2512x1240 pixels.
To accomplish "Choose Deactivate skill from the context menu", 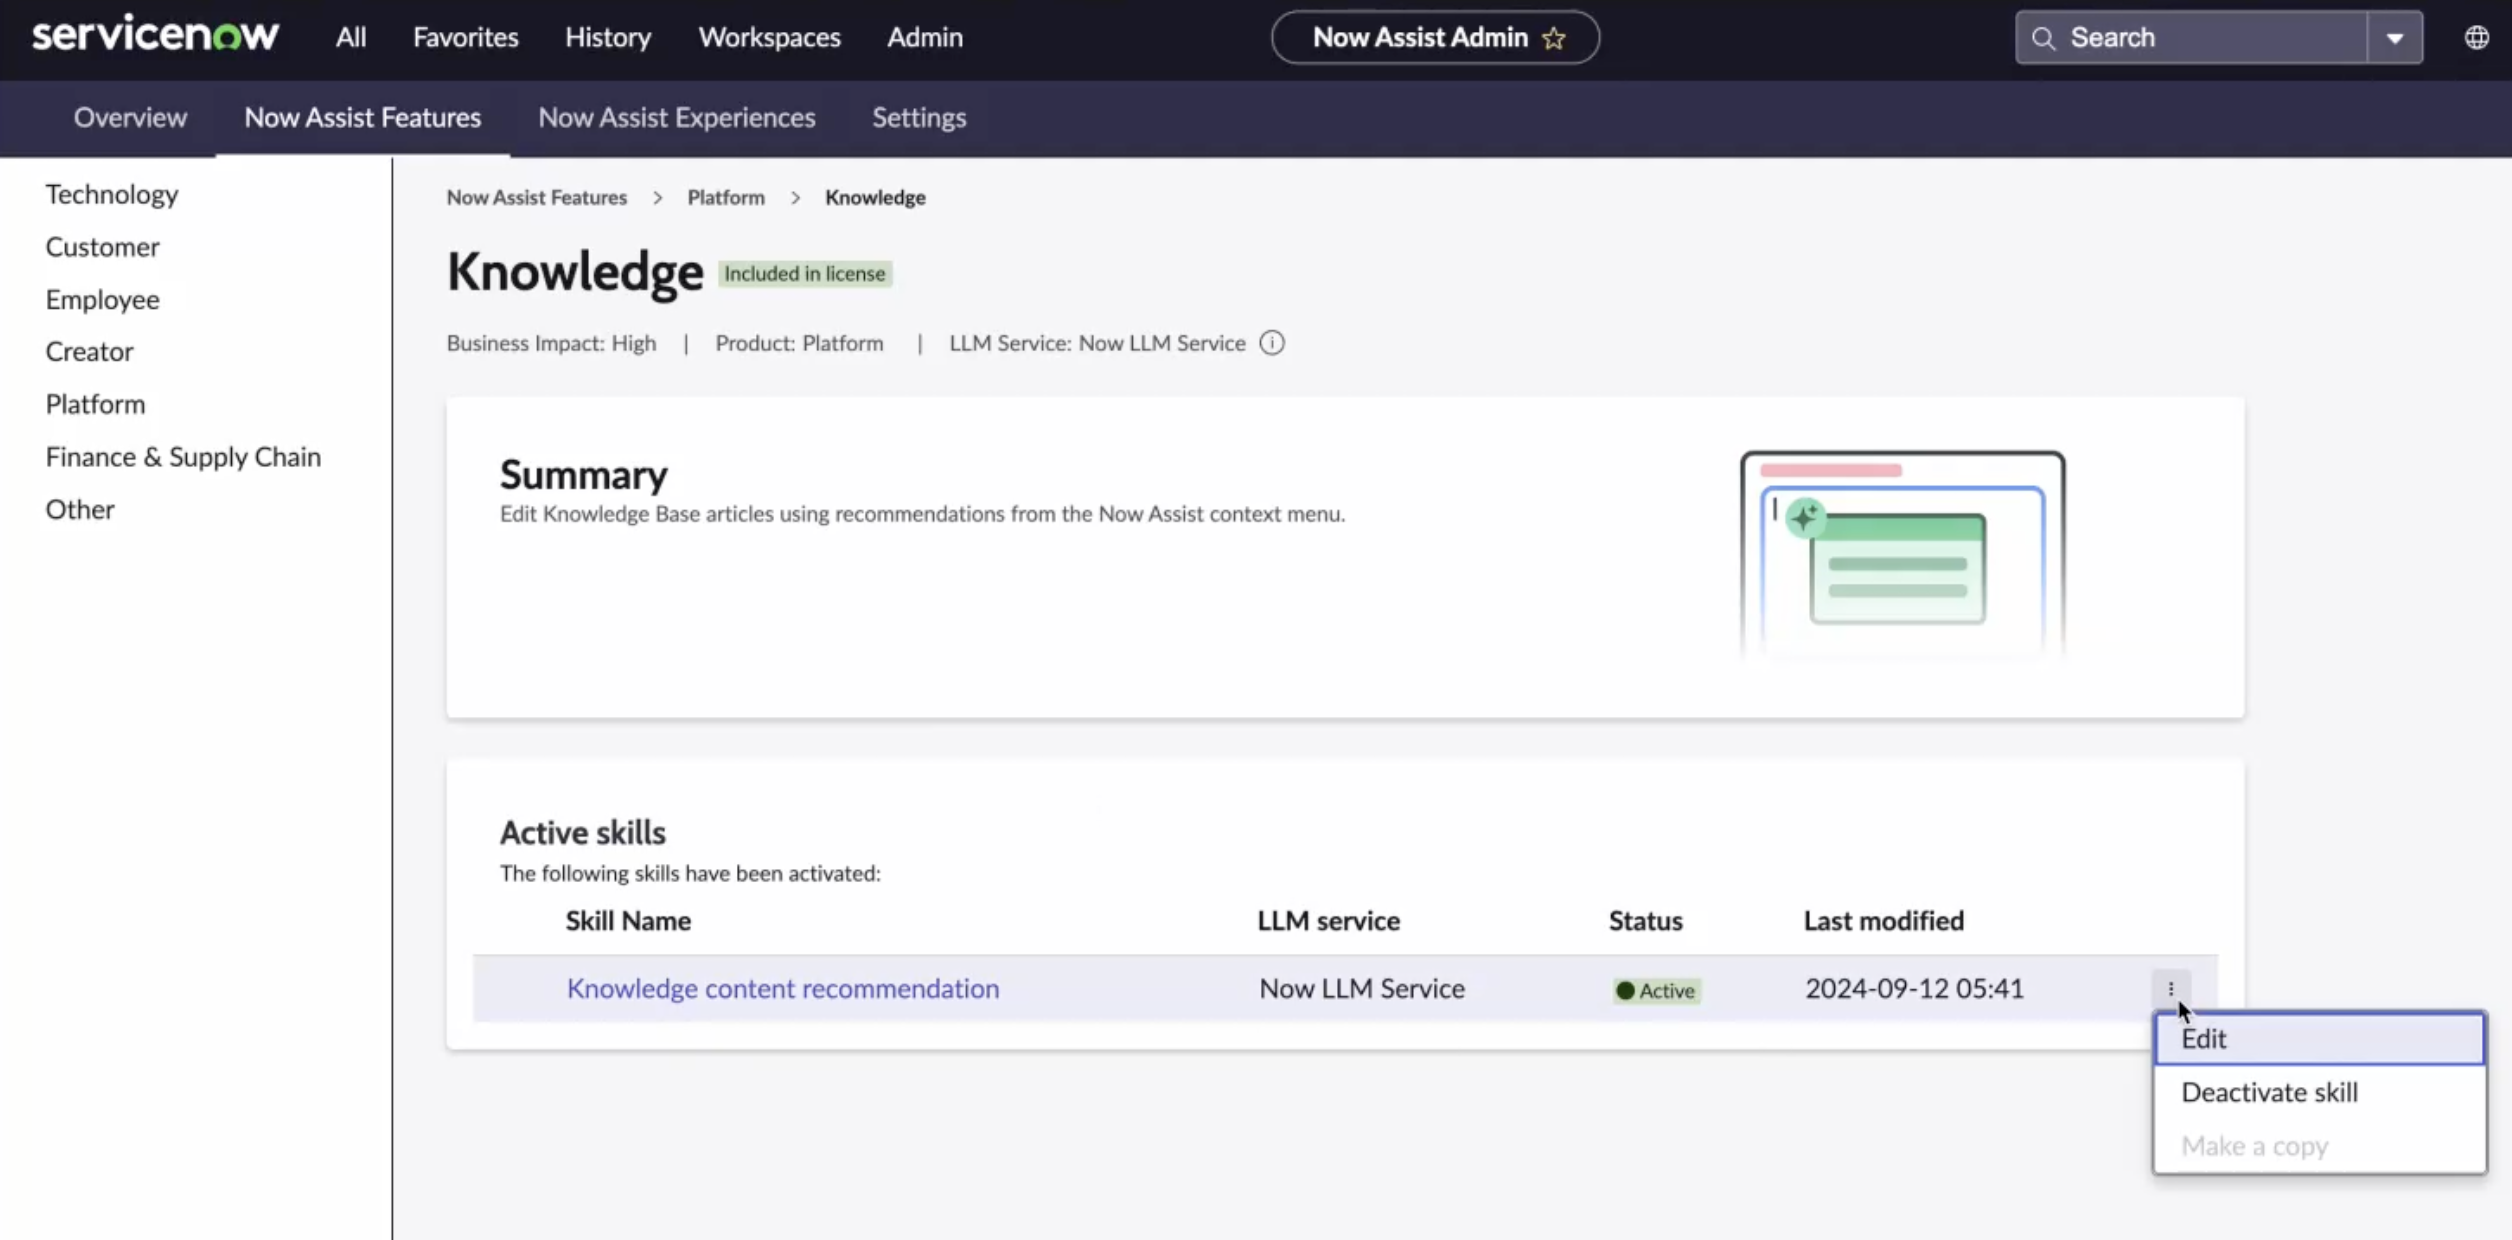I will [2320, 1092].
